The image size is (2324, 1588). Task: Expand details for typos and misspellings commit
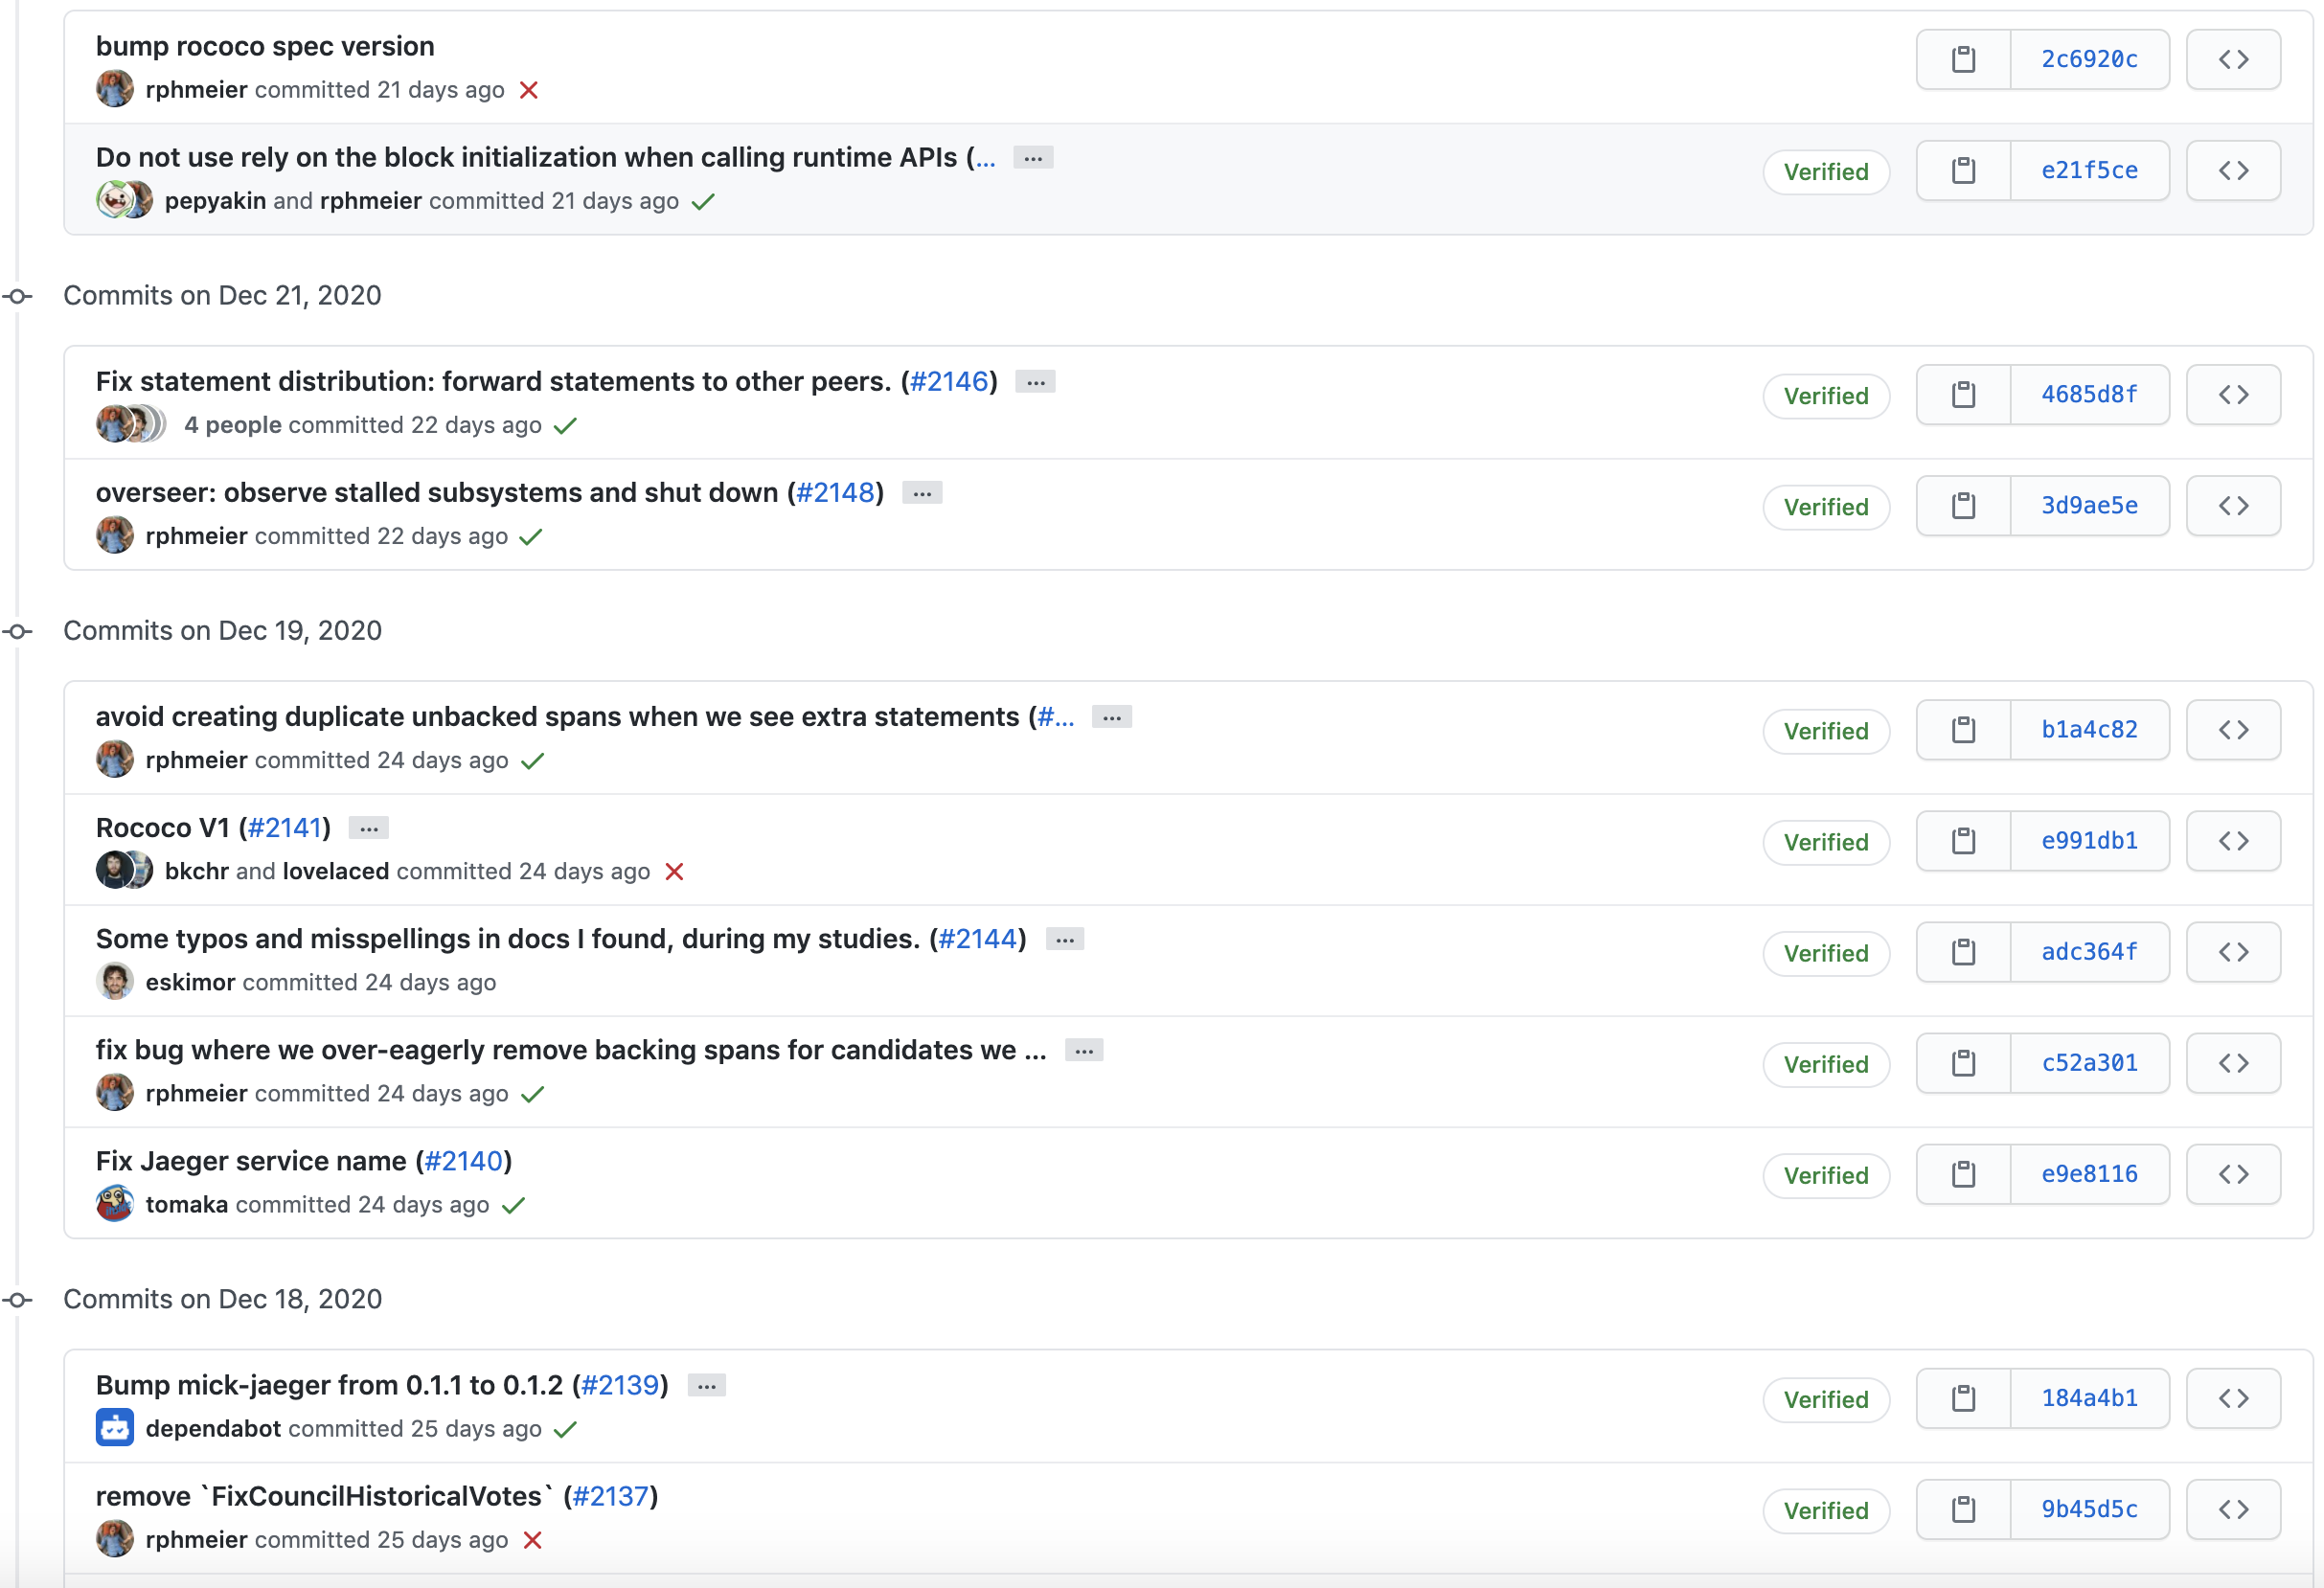point(1064,940)
